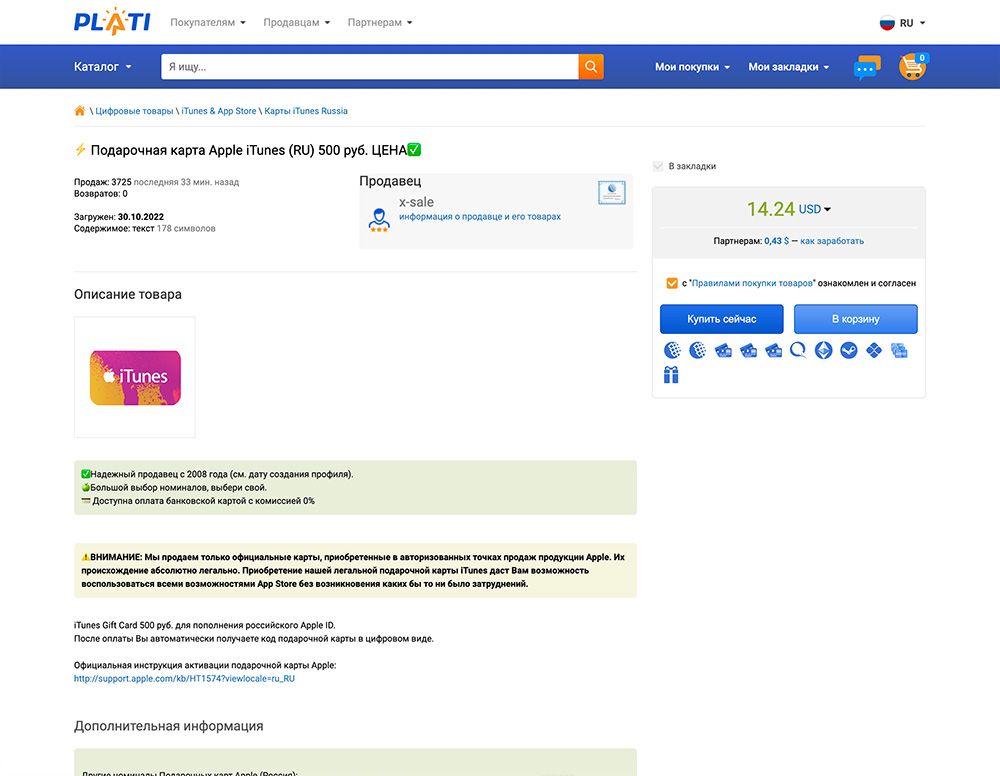This screenshot has width=1000, height=776.
Task: Select the QIWI payment icon
Action: click(x=798, y=350)
